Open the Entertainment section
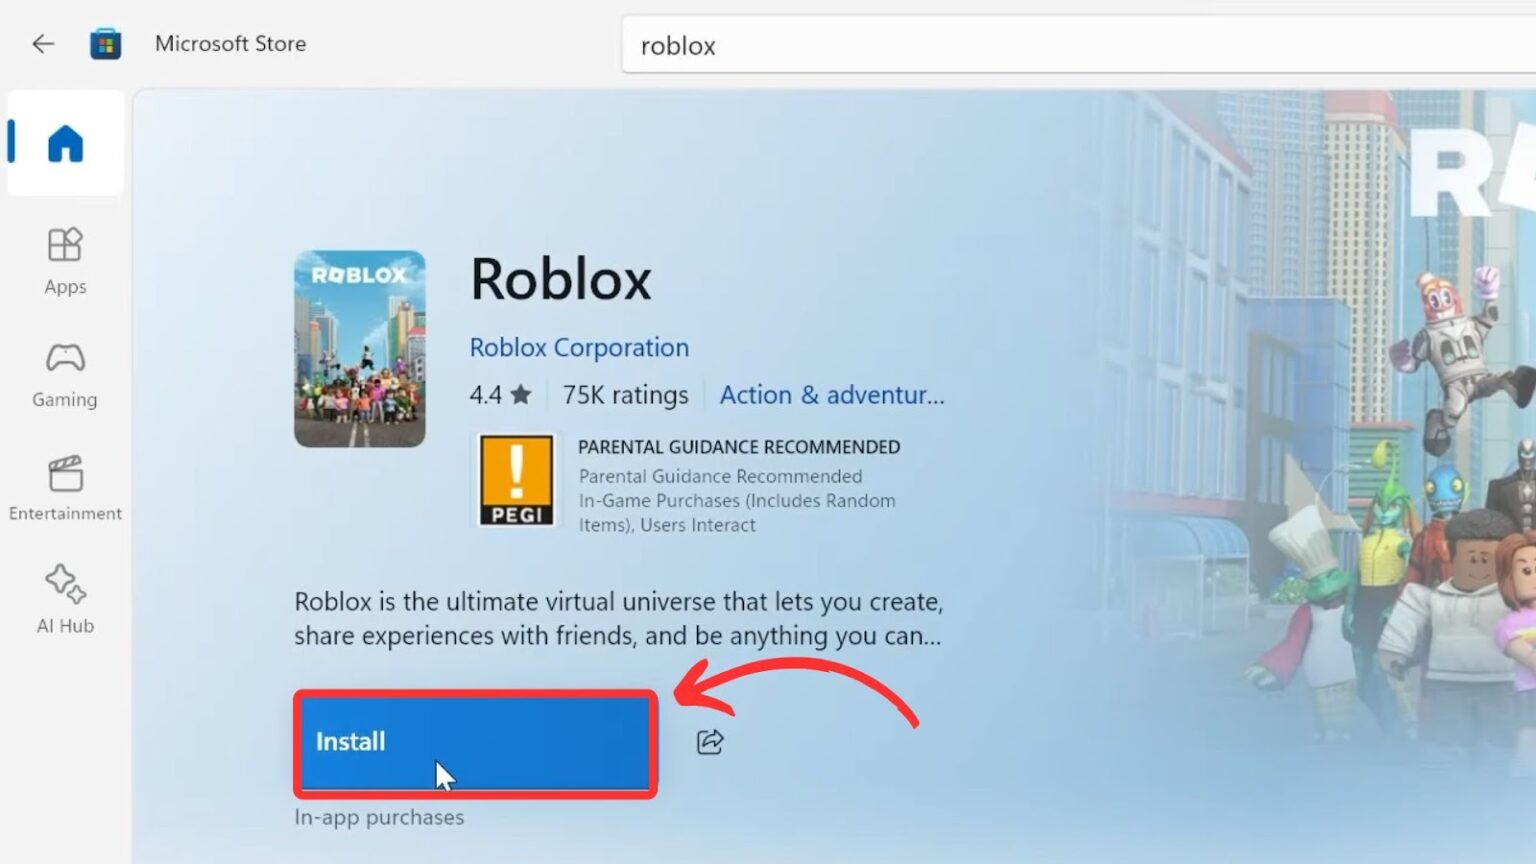Viewport: 1536px width, 864px height. tap(65, 488)
